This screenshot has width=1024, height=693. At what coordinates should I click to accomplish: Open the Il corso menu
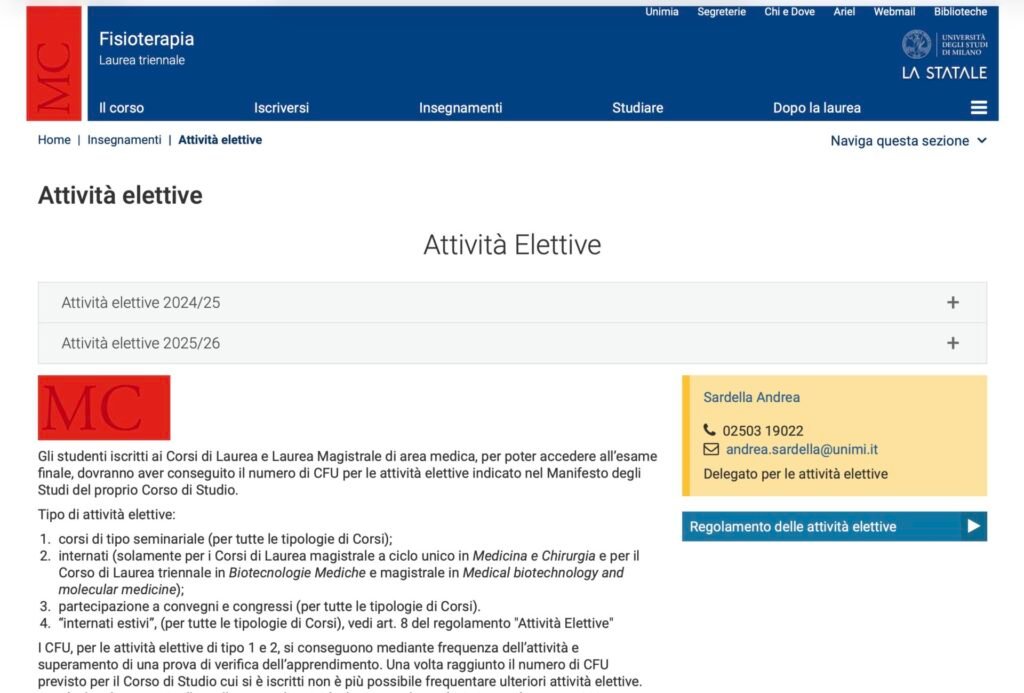[x=121, y=108]
